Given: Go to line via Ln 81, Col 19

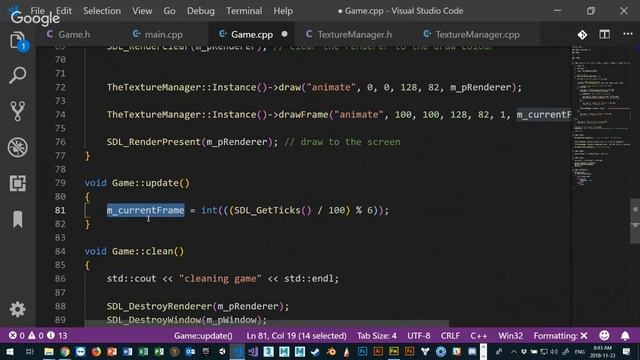Looking at the screenshot, I should 296,336.
